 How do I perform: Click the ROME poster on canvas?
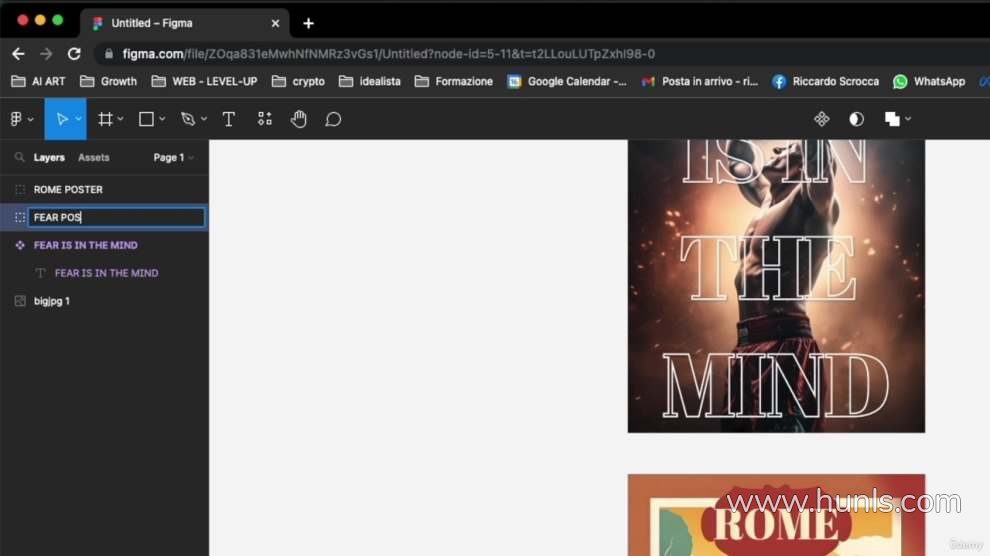[776, 515]
